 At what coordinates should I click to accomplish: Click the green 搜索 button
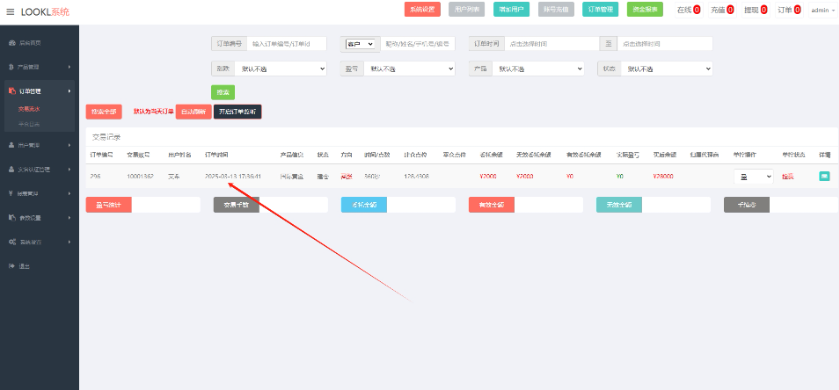223,93
